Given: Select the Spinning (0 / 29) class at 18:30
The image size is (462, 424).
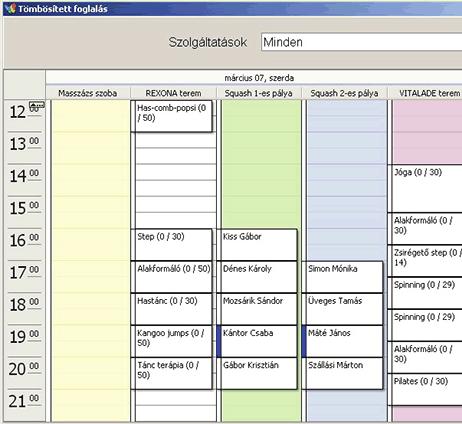Looking at the screenshot, I should pyautogui.click(x=425, y=325).
